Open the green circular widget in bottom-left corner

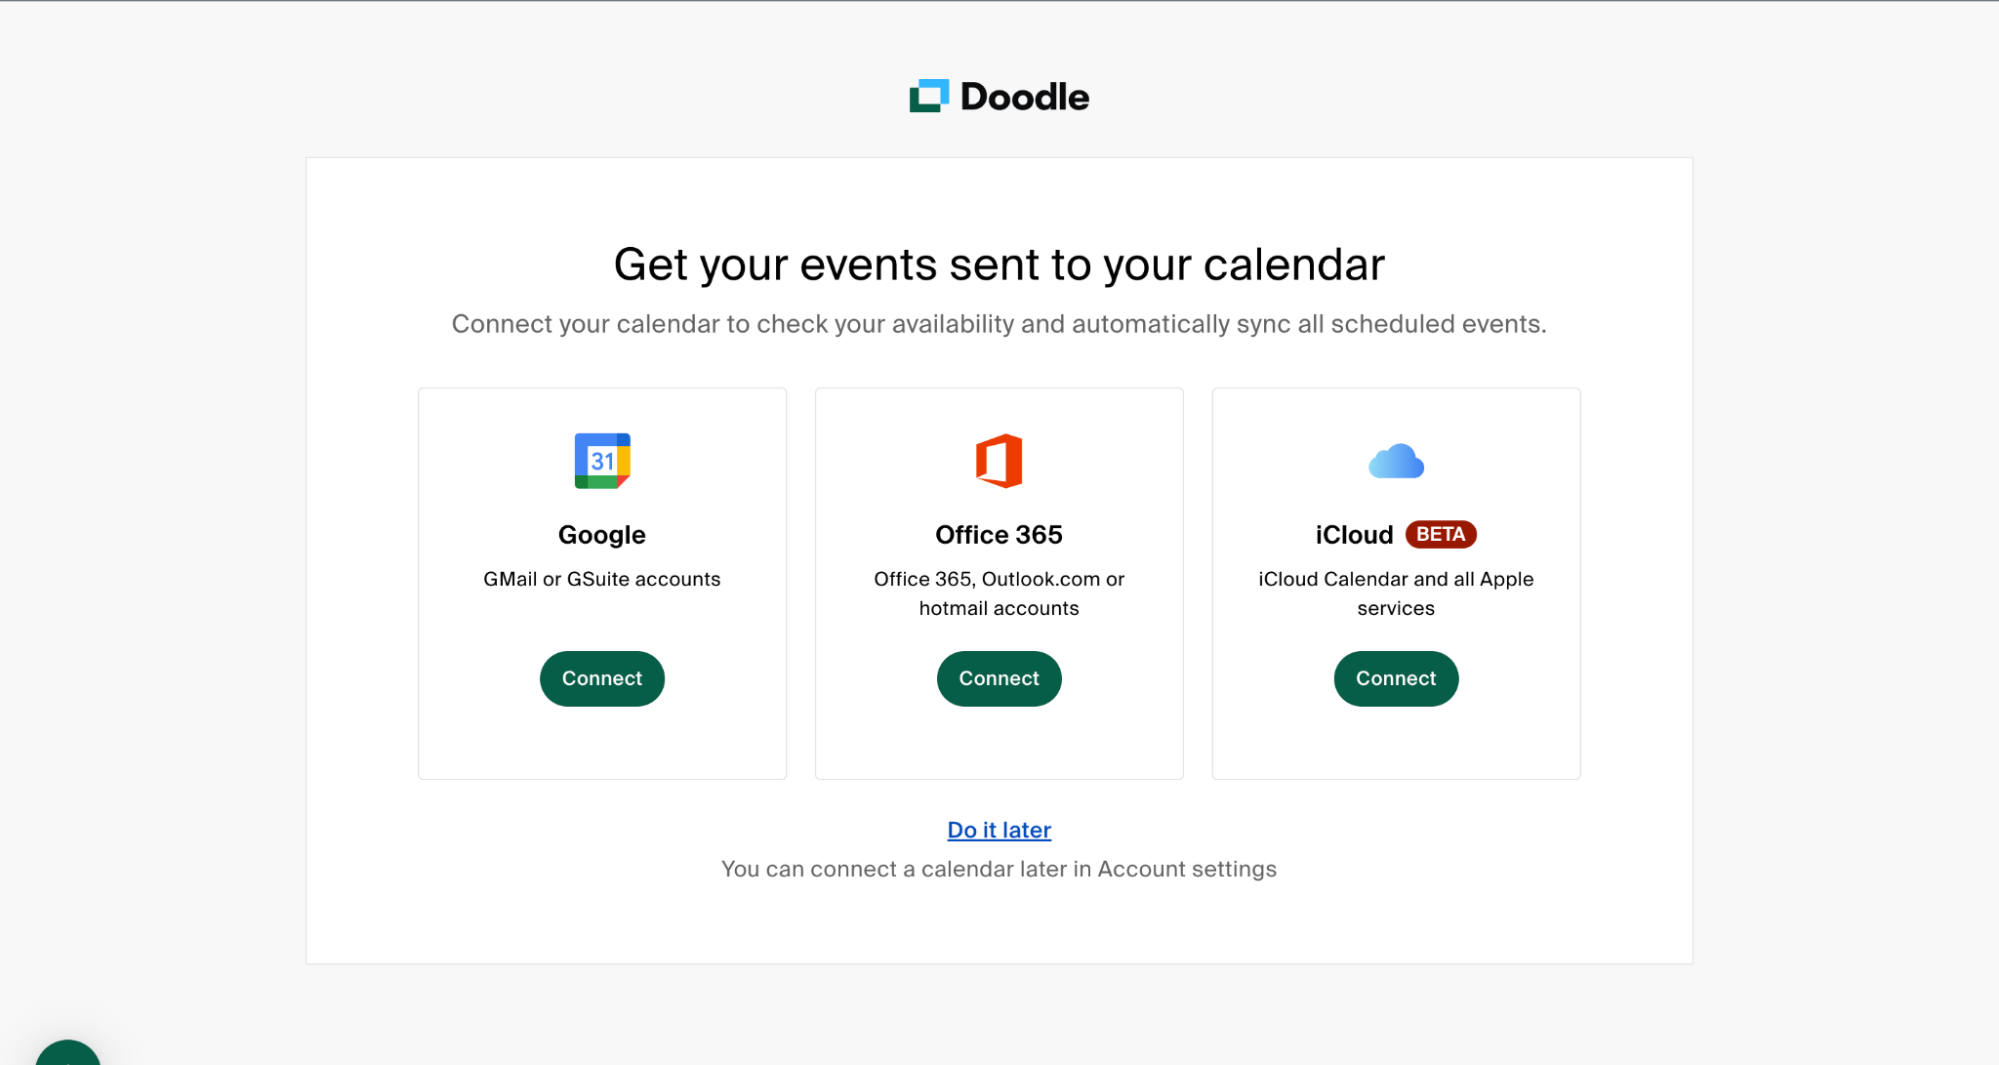pyautogui.click(x=68, y=1052)
